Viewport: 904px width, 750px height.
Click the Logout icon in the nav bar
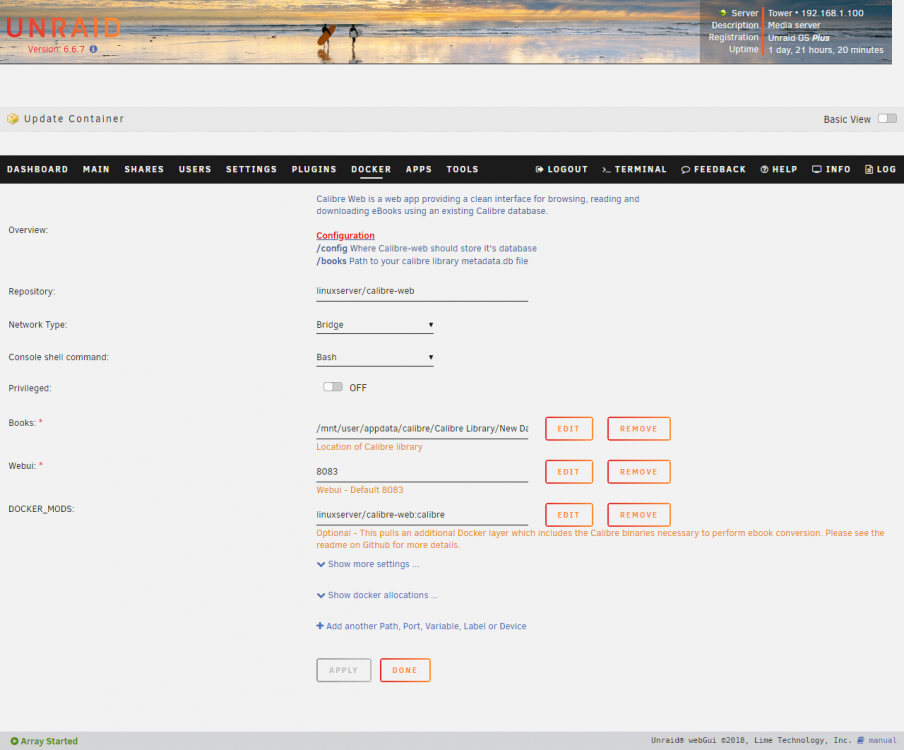tap(539, 169)
